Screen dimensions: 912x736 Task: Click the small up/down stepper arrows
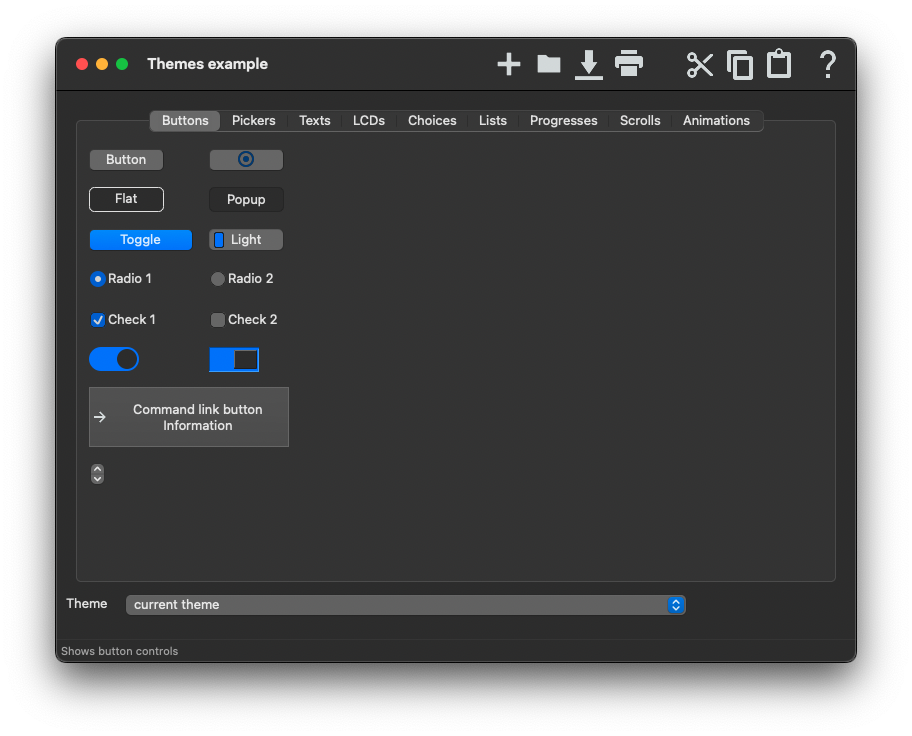click(x=97, y=474)
